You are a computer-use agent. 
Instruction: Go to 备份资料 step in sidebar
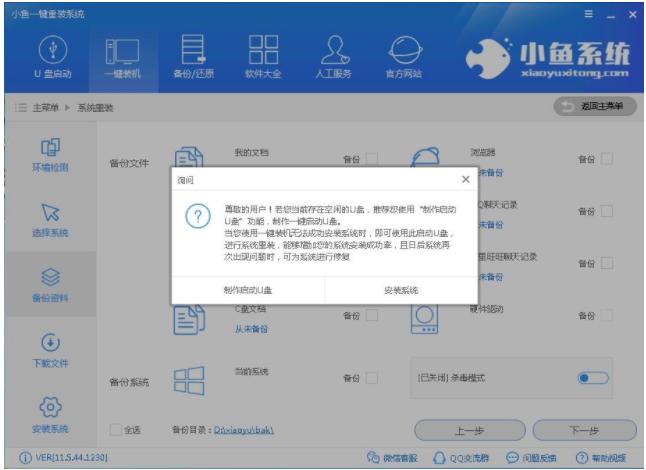point(50,285)
